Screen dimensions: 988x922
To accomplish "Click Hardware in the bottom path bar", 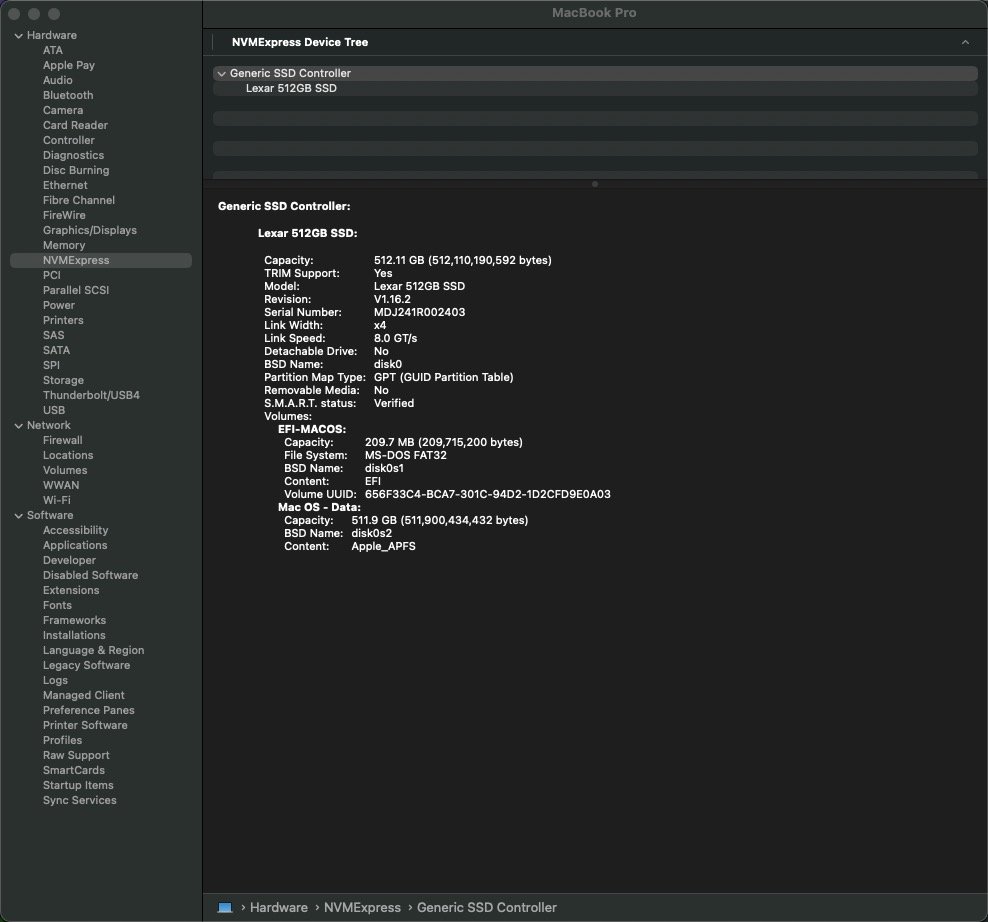I will pyautogui.click(x=279, y=908).
